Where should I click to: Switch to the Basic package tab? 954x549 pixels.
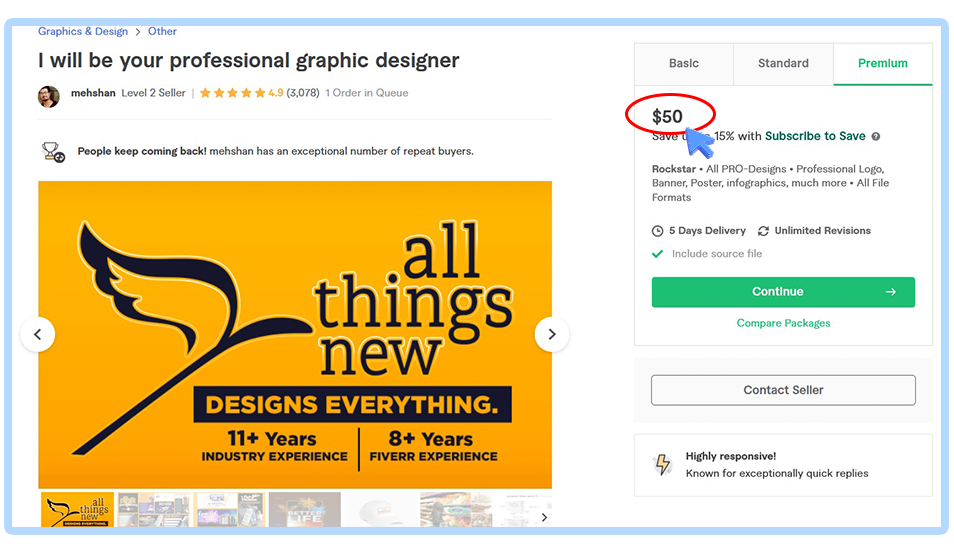point(684,64)
